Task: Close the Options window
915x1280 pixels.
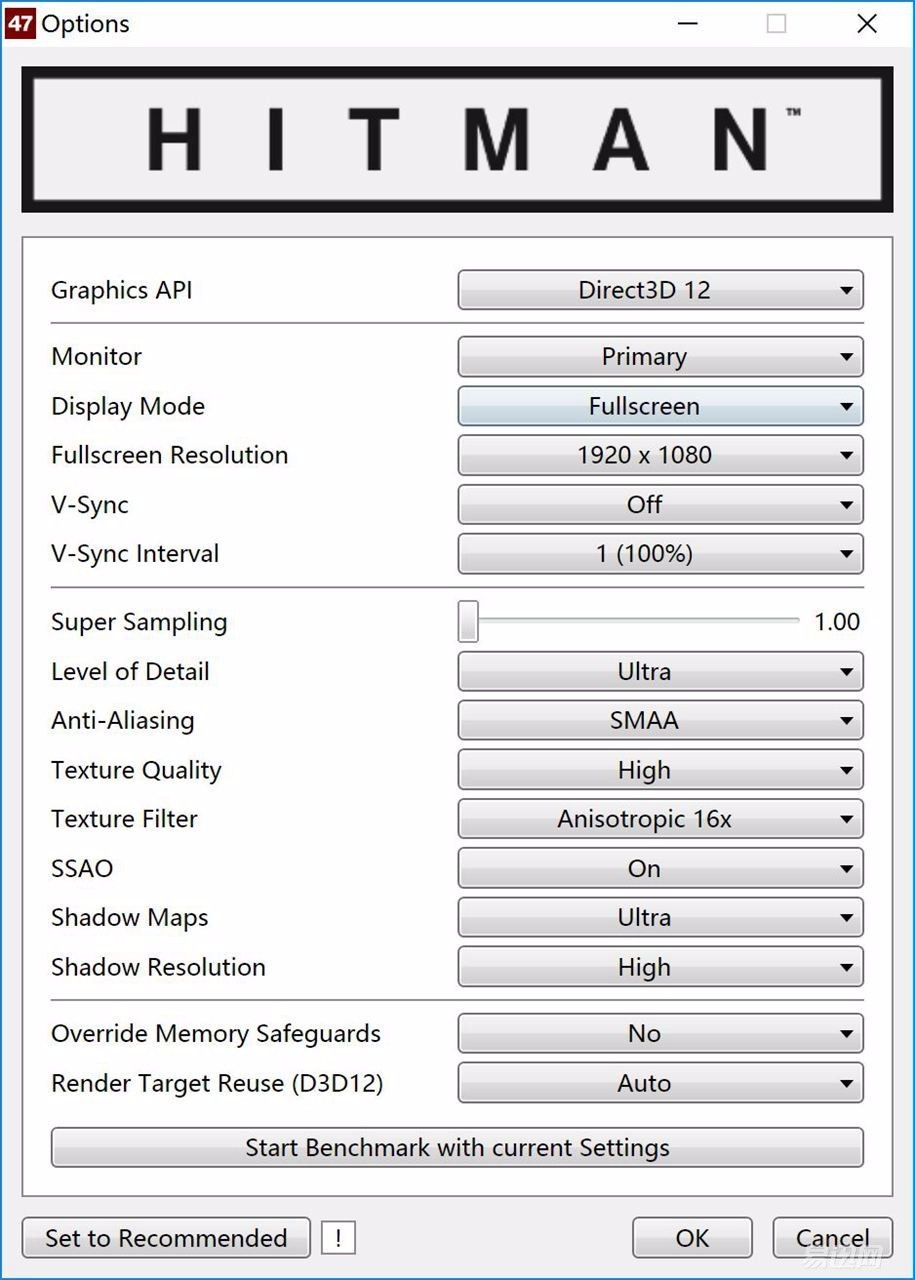Action: pyautogui.click(x=867, y=24)
